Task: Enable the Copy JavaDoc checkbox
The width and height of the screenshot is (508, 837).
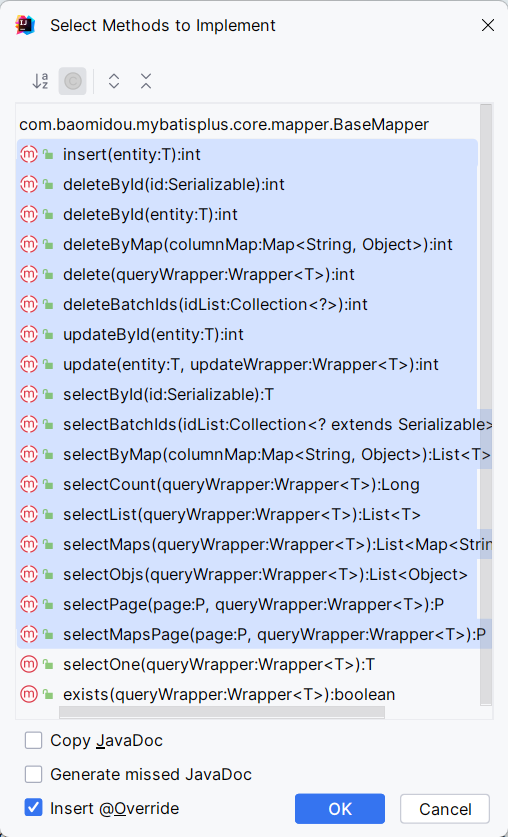Action: 33,740
